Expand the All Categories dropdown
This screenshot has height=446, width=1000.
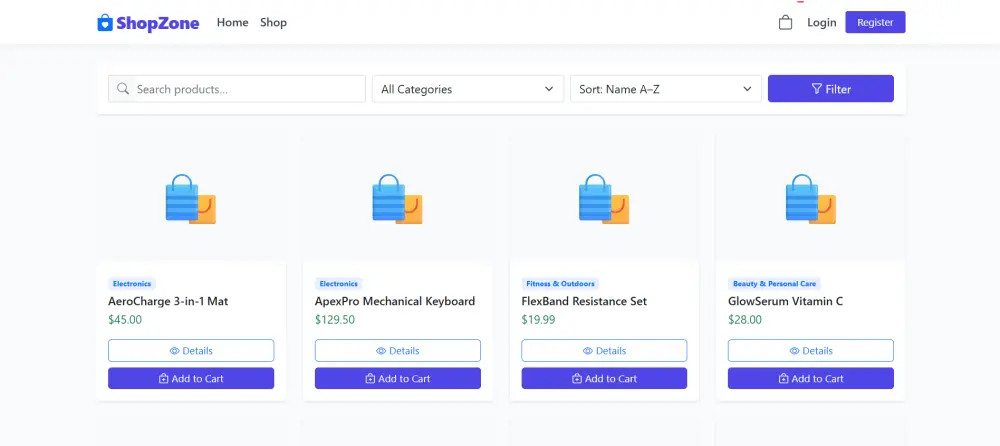(x=468, y=89)
